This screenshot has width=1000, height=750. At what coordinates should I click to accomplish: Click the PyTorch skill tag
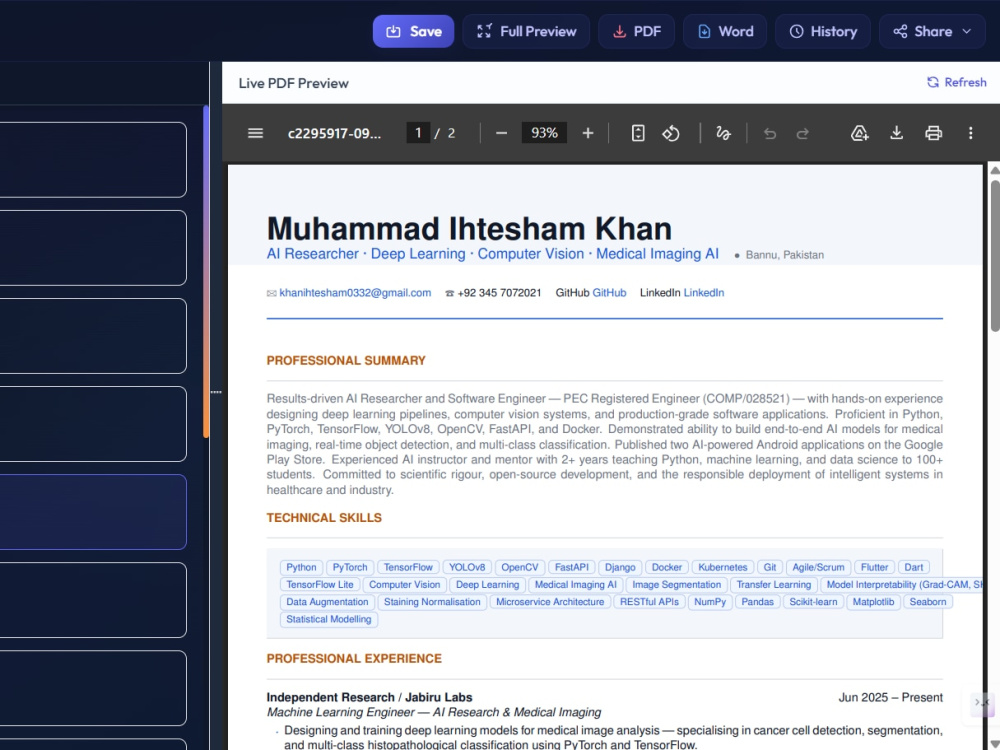[350, 567]
